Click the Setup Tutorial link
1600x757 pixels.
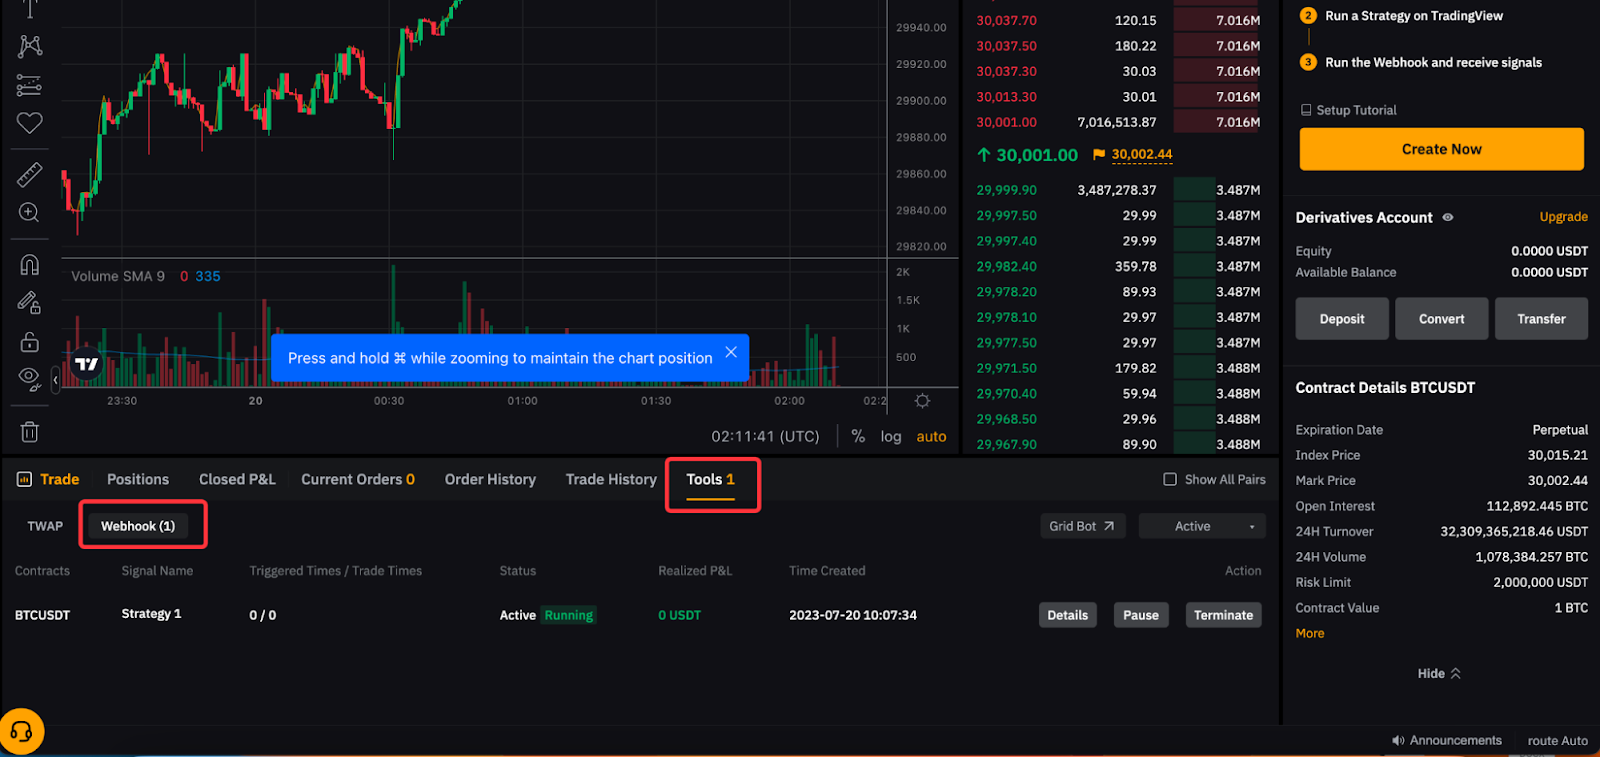point(1356,110)
